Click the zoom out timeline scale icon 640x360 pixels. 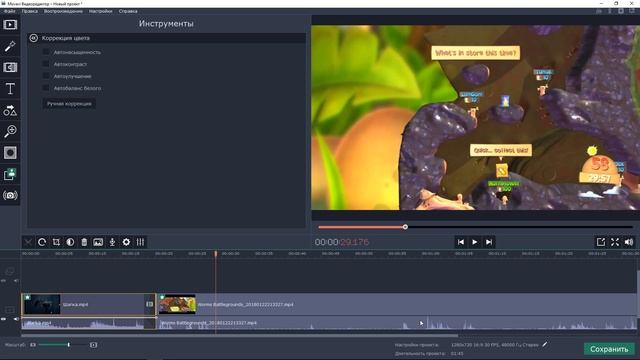point(33,345)
